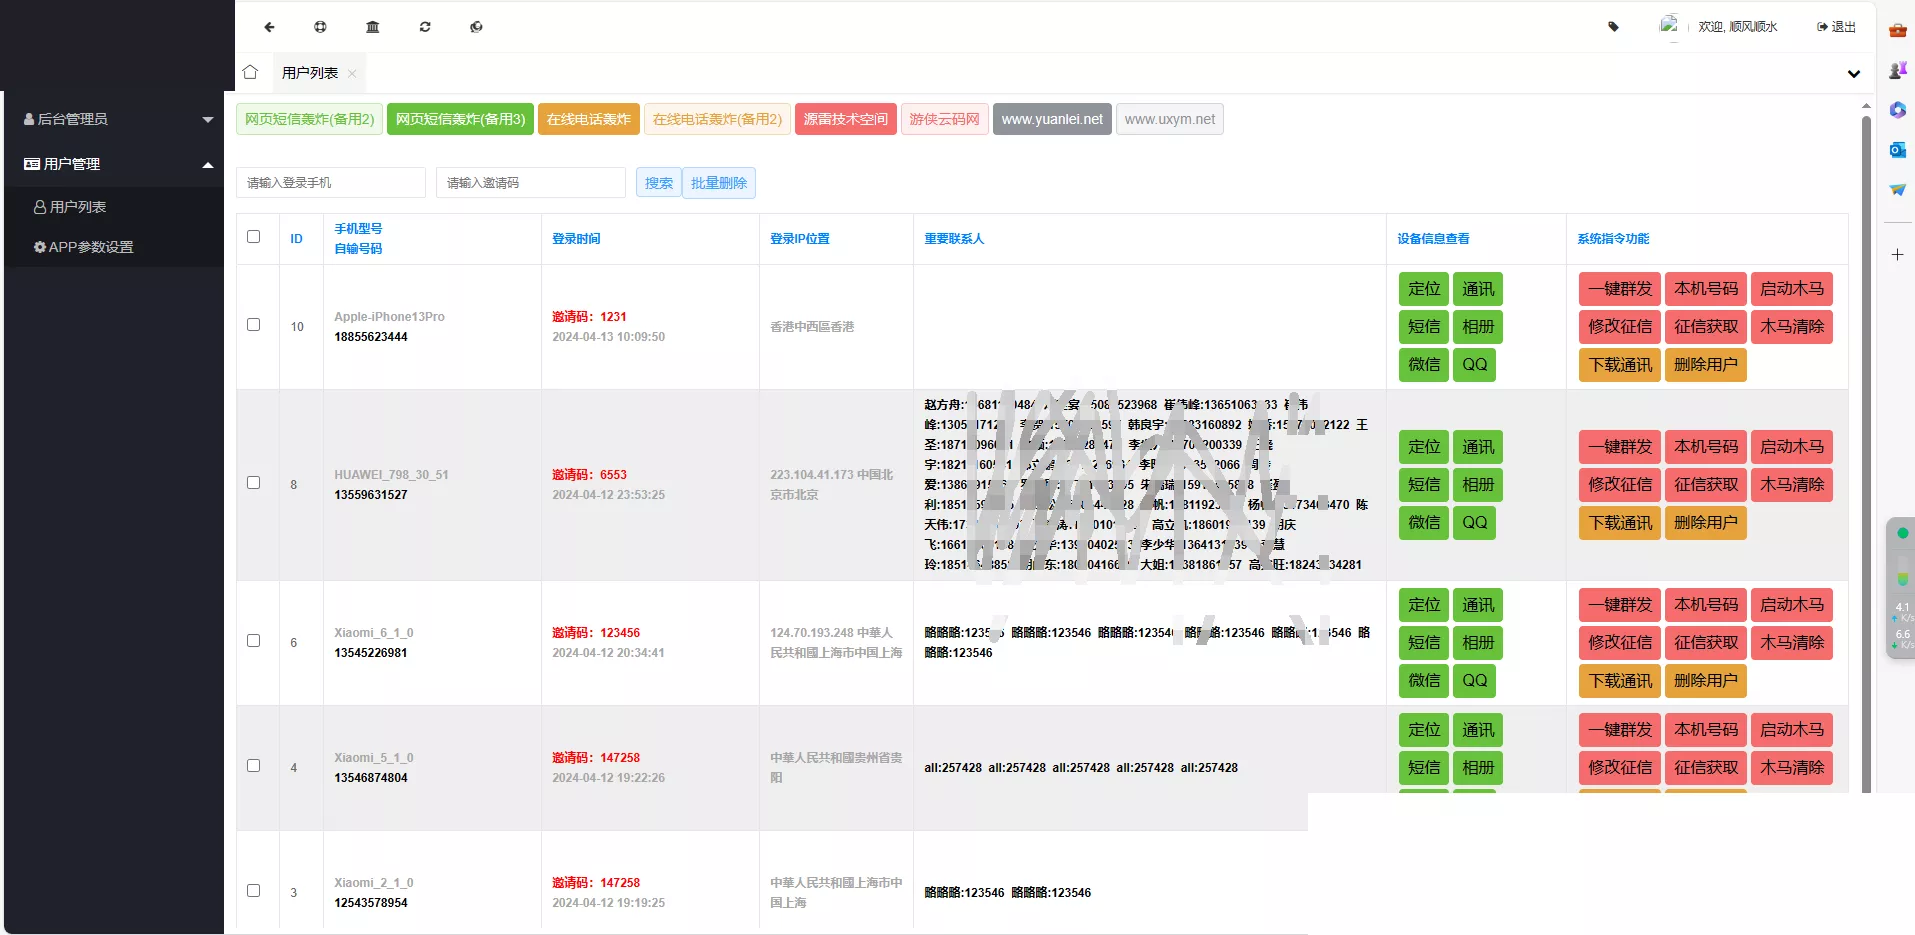Click the 搜索 button
Screen dimensions: 1915x935
click(658, 183)
